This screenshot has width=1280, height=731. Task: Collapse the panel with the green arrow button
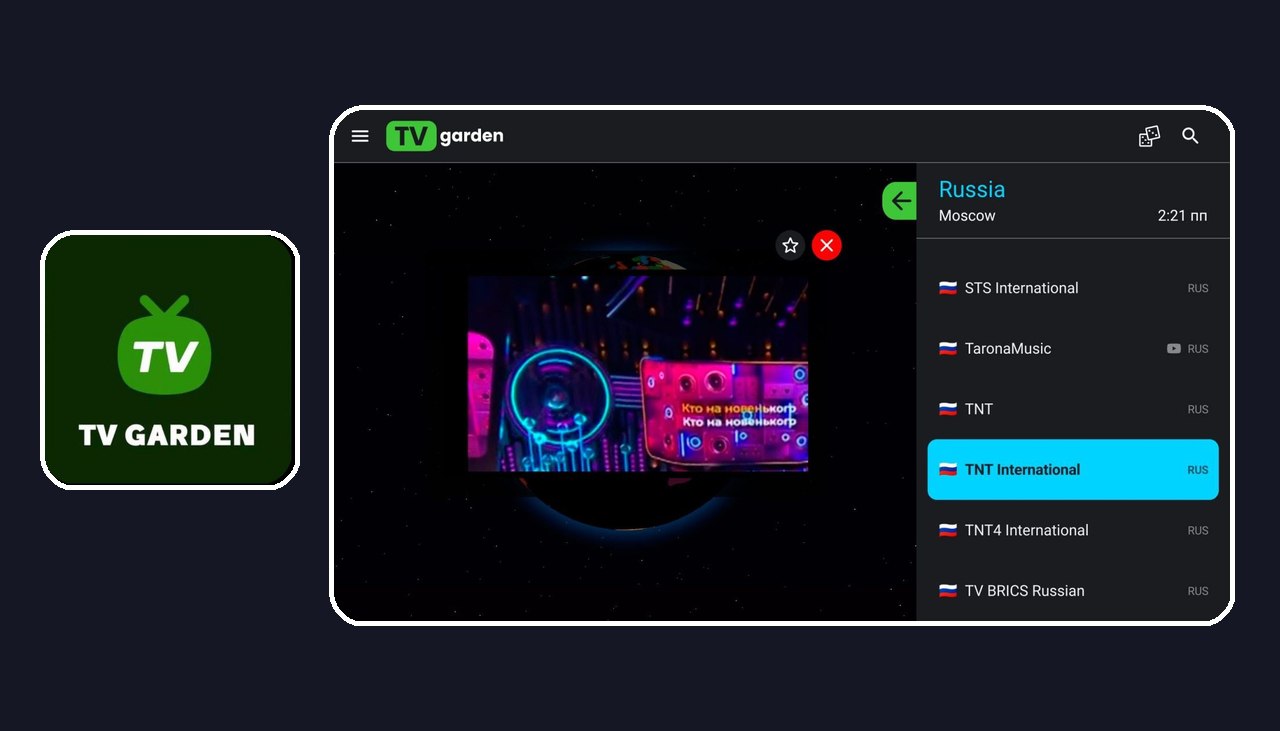coord(900,201)
